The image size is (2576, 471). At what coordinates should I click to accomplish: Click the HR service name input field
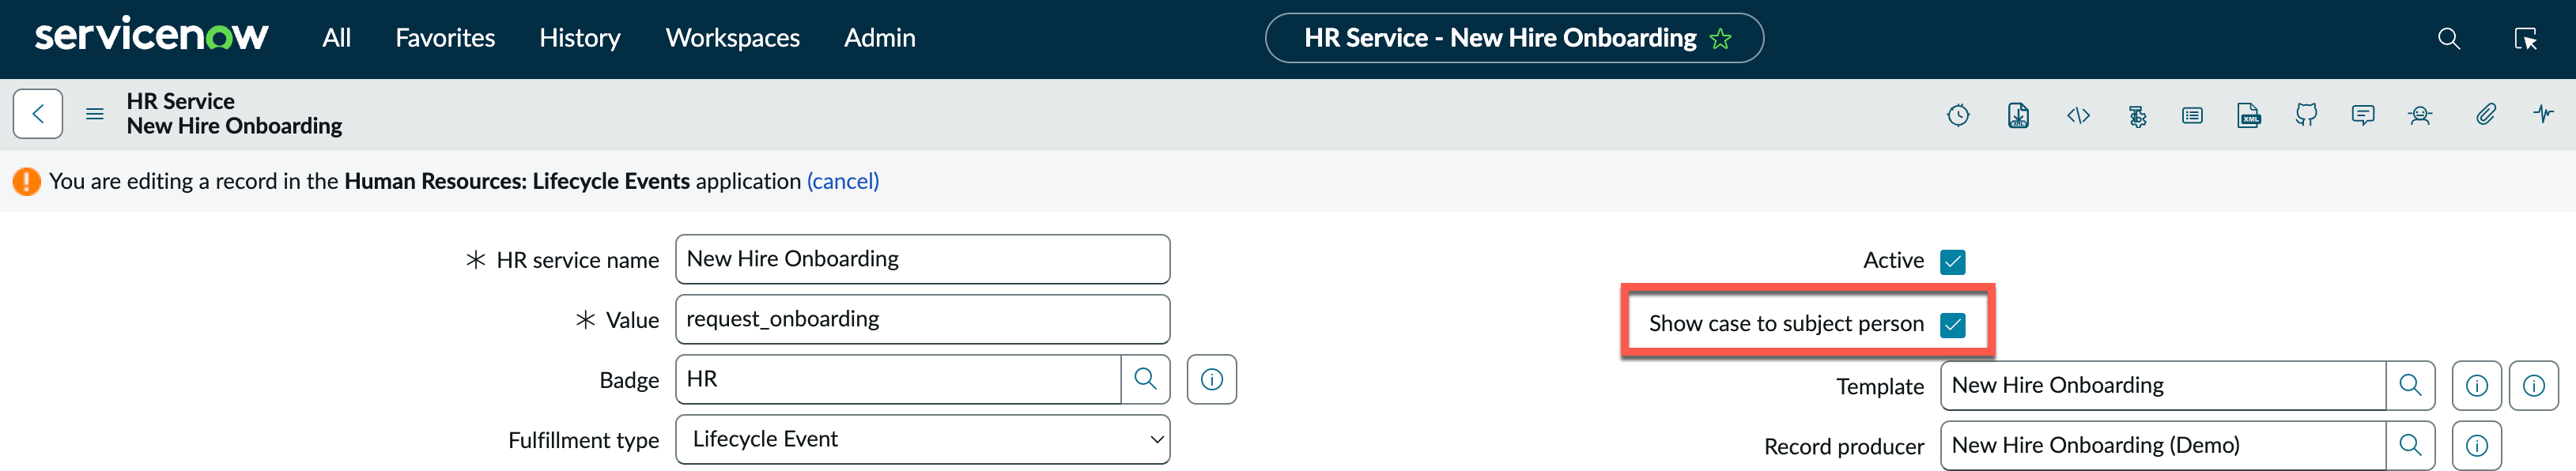click(x=923, y=259)
